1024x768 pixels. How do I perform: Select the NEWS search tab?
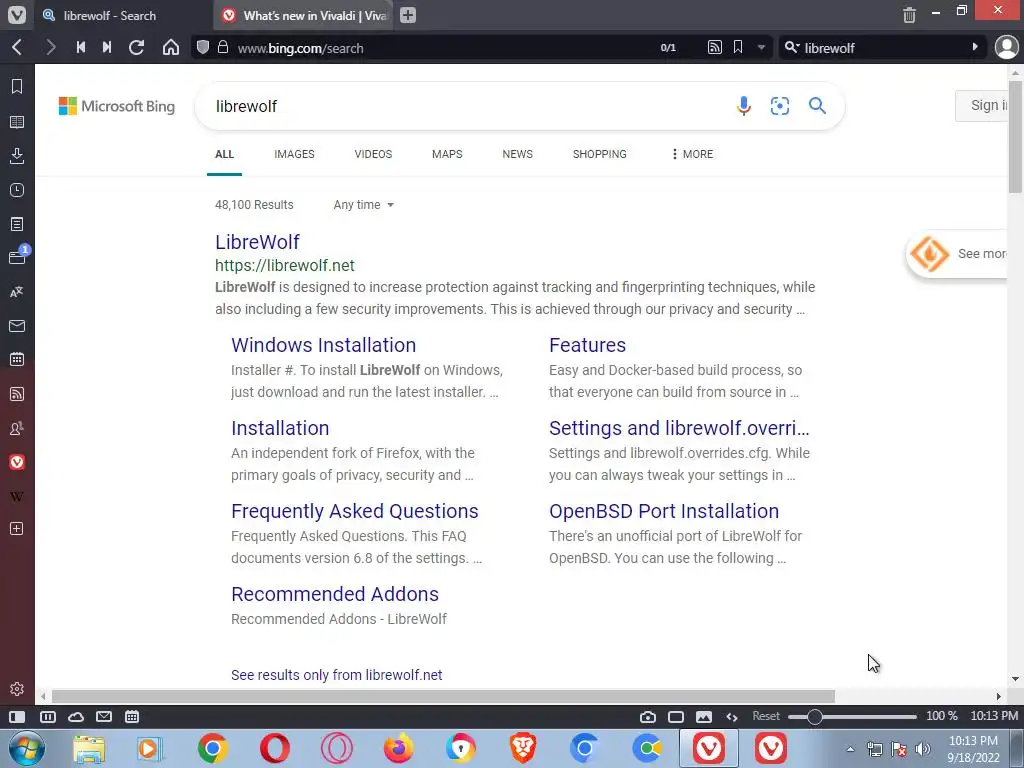(x=517, y=154)
